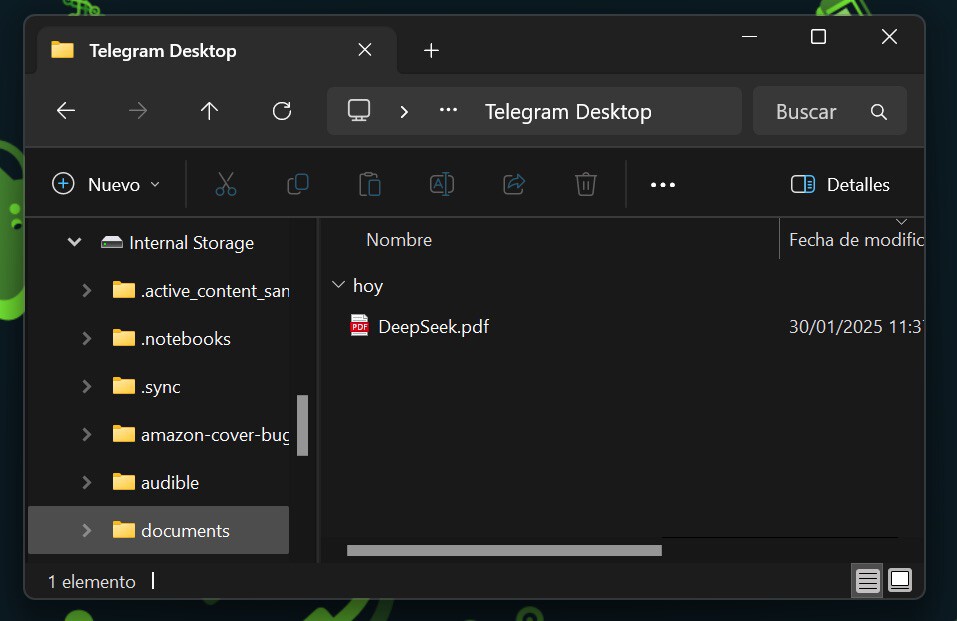The width and height of the screenshot is (957, 621).
Task: Click the Share icon in toolbar
Action: pos(514,184)
